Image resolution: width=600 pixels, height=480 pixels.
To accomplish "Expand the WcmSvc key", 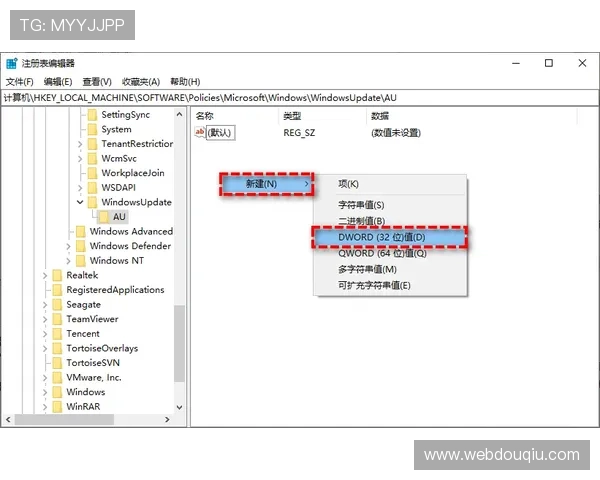I will point(80,159).
